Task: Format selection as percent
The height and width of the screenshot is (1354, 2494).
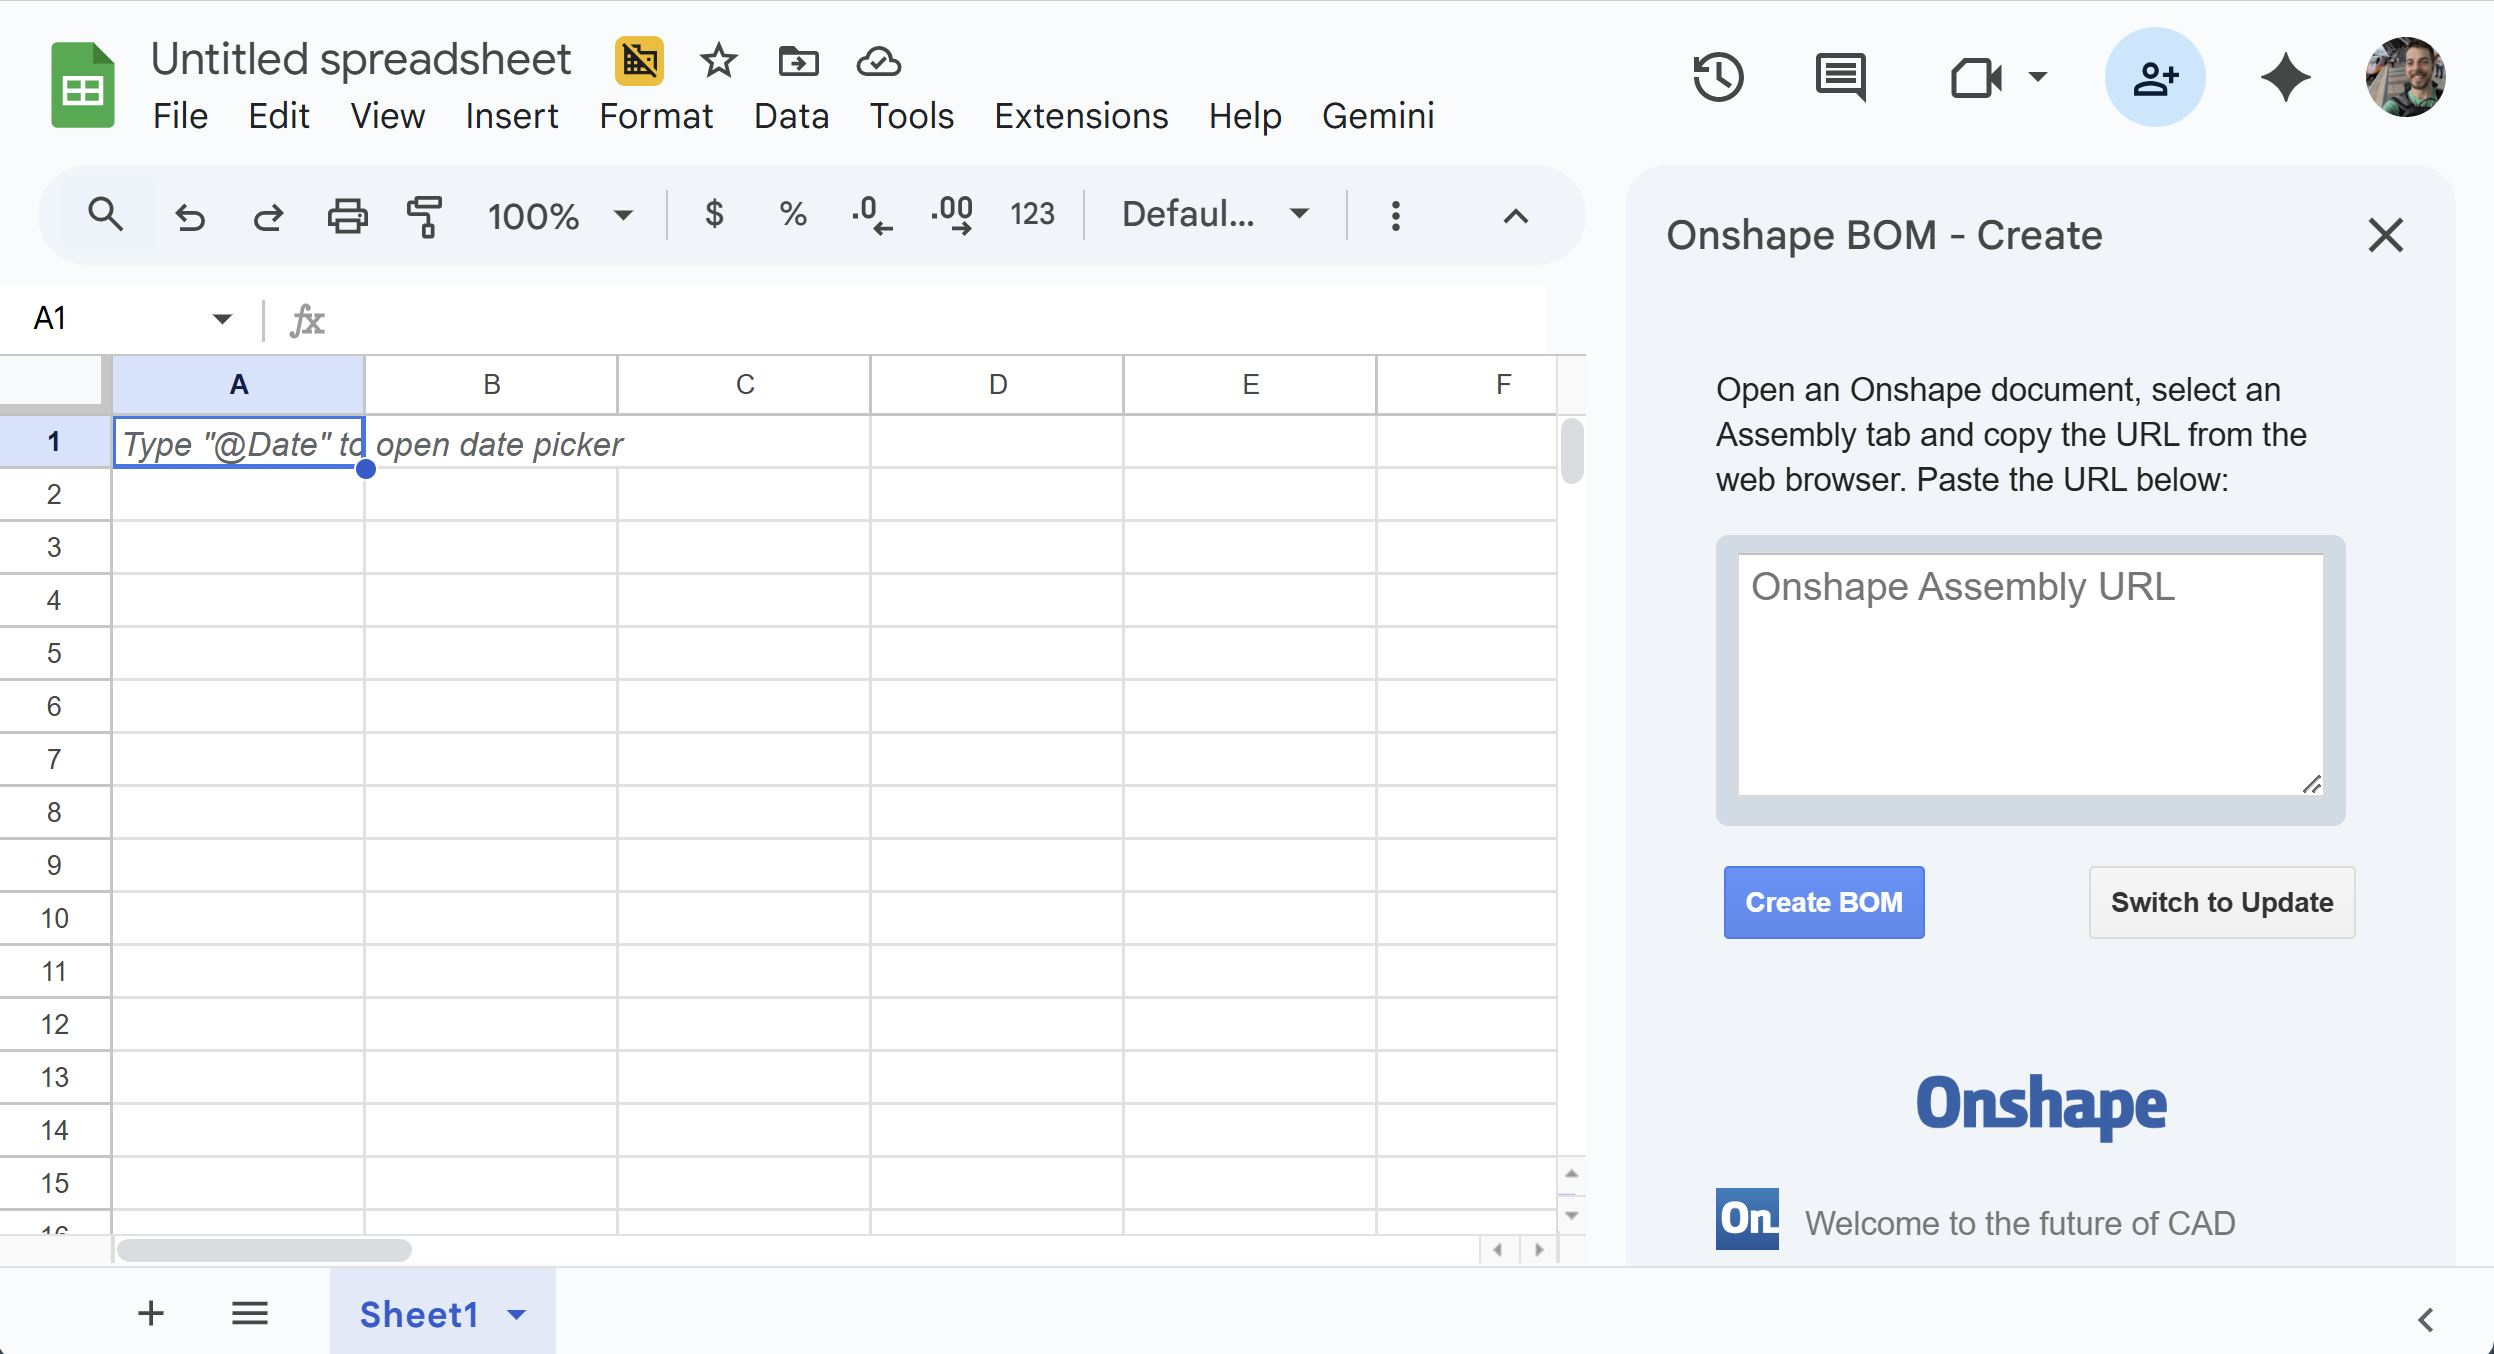Action: (x=793, y=214)
